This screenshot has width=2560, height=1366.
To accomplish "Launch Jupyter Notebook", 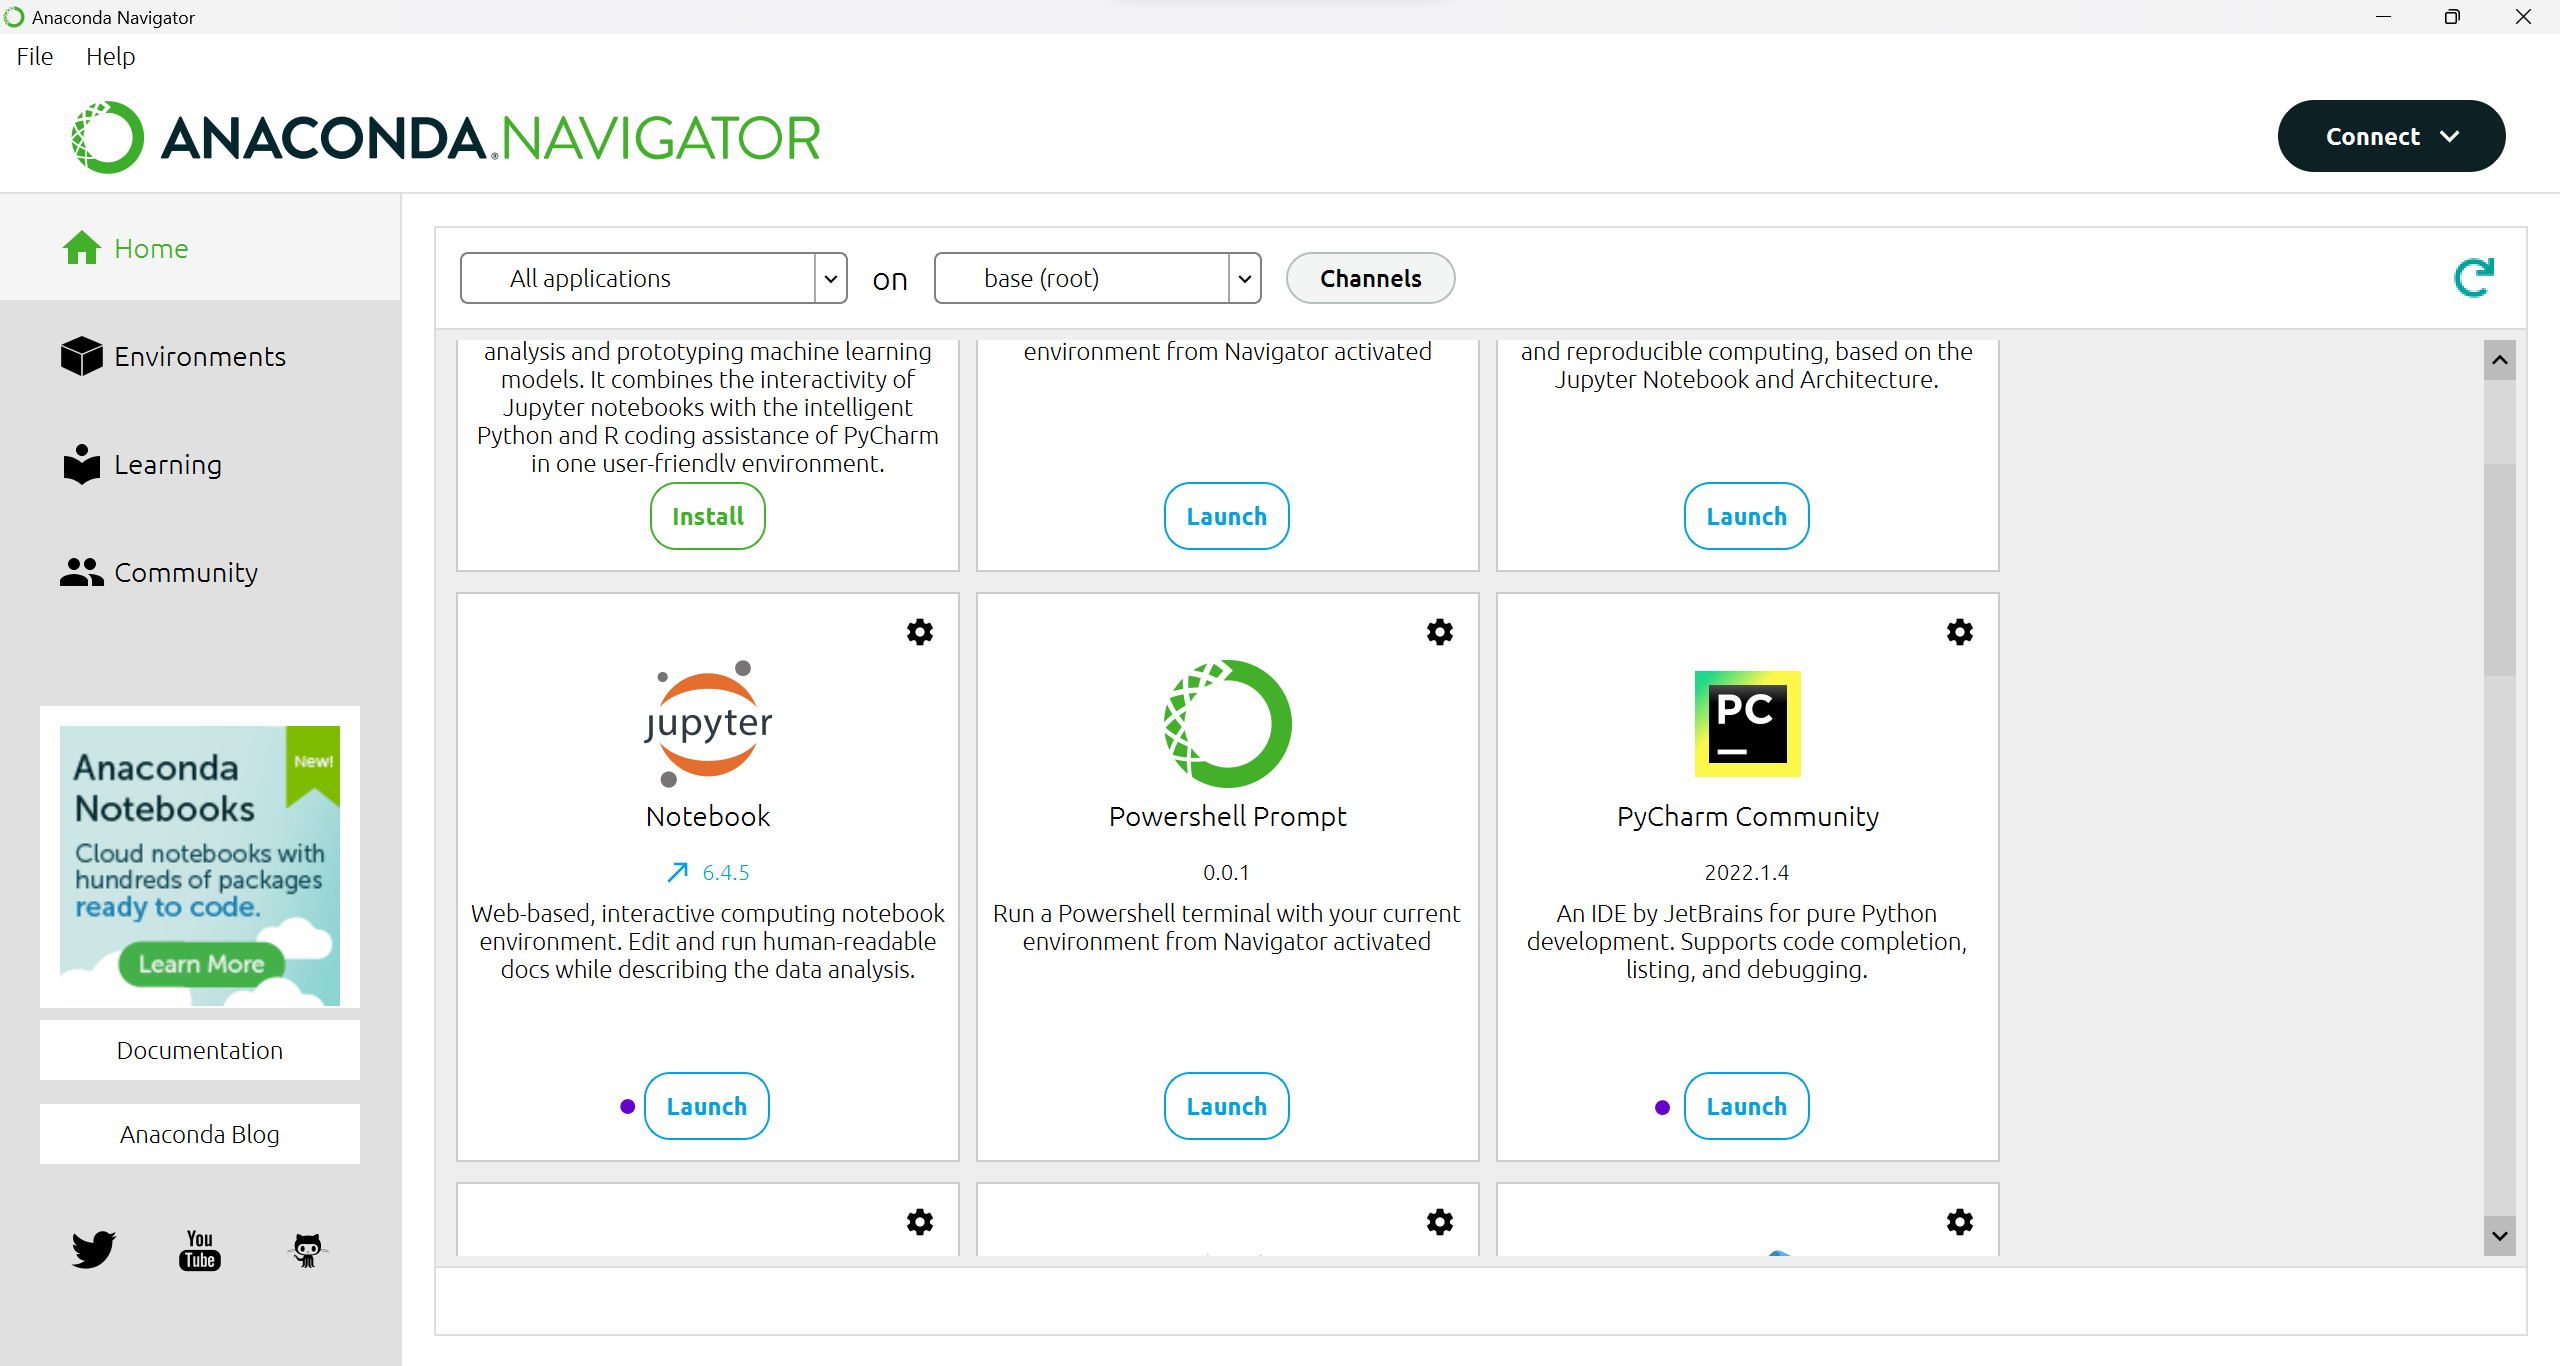I will [x=706, y=1106].
